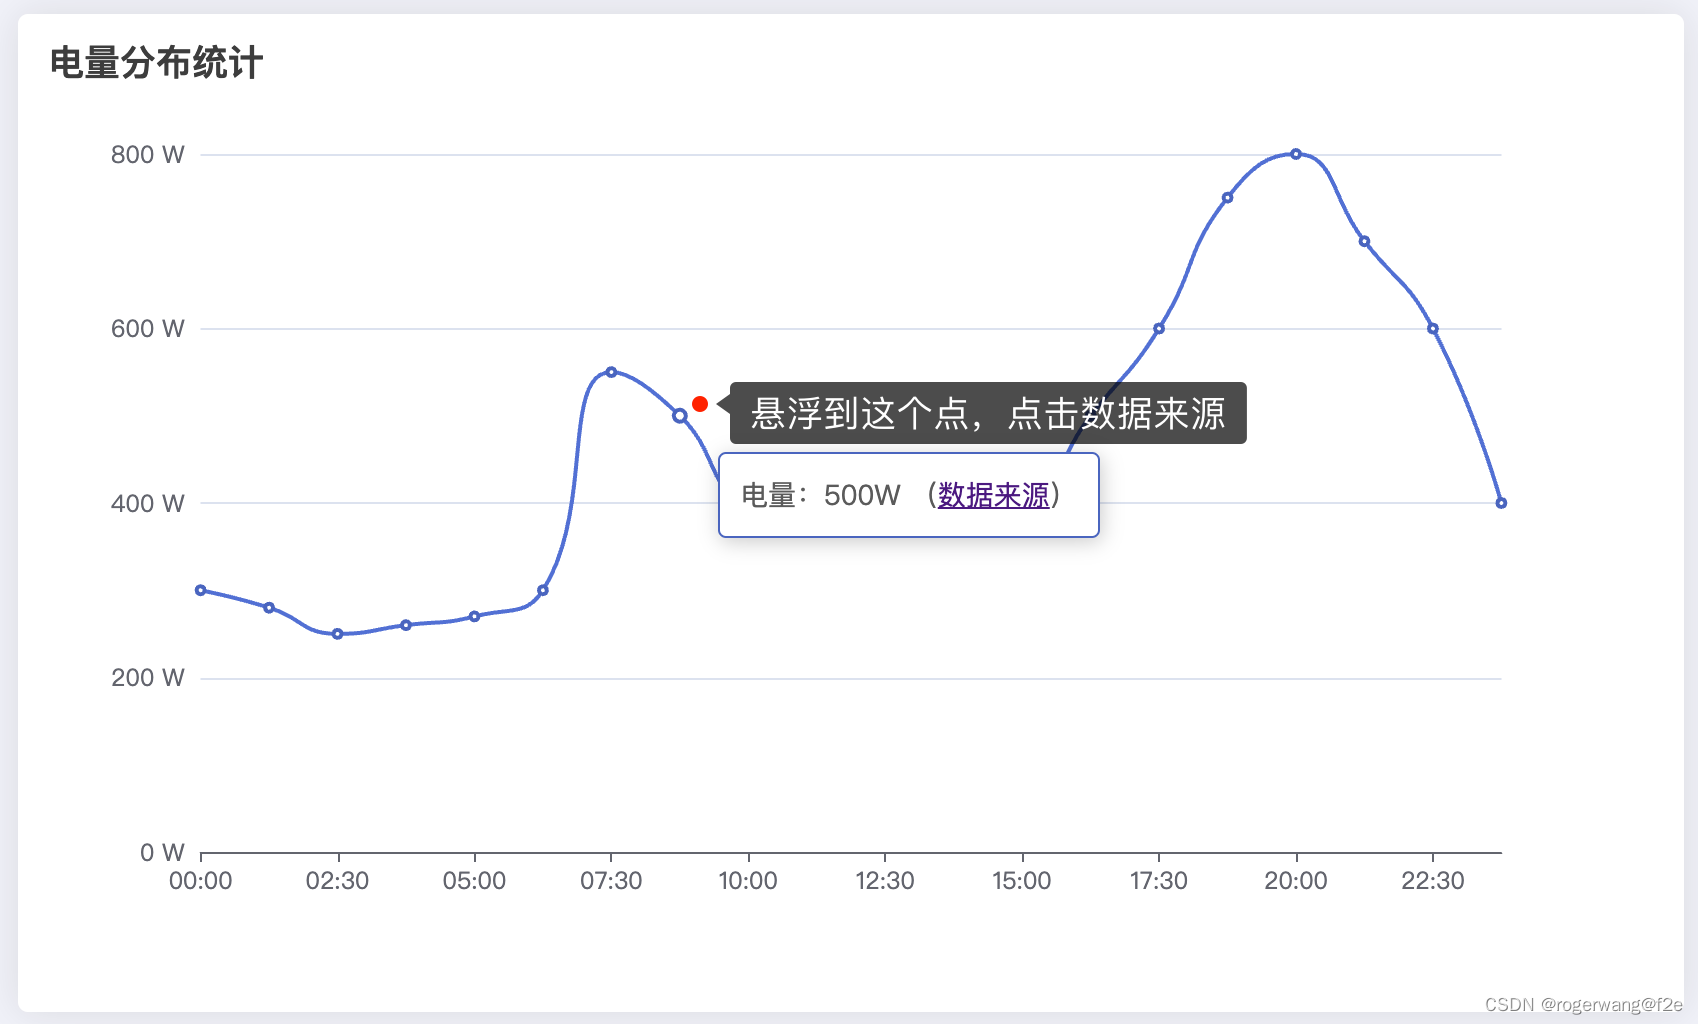Select the 750W data point before 20:00
This screenshot has width=1698, height=1024.
coord(1228,198)
